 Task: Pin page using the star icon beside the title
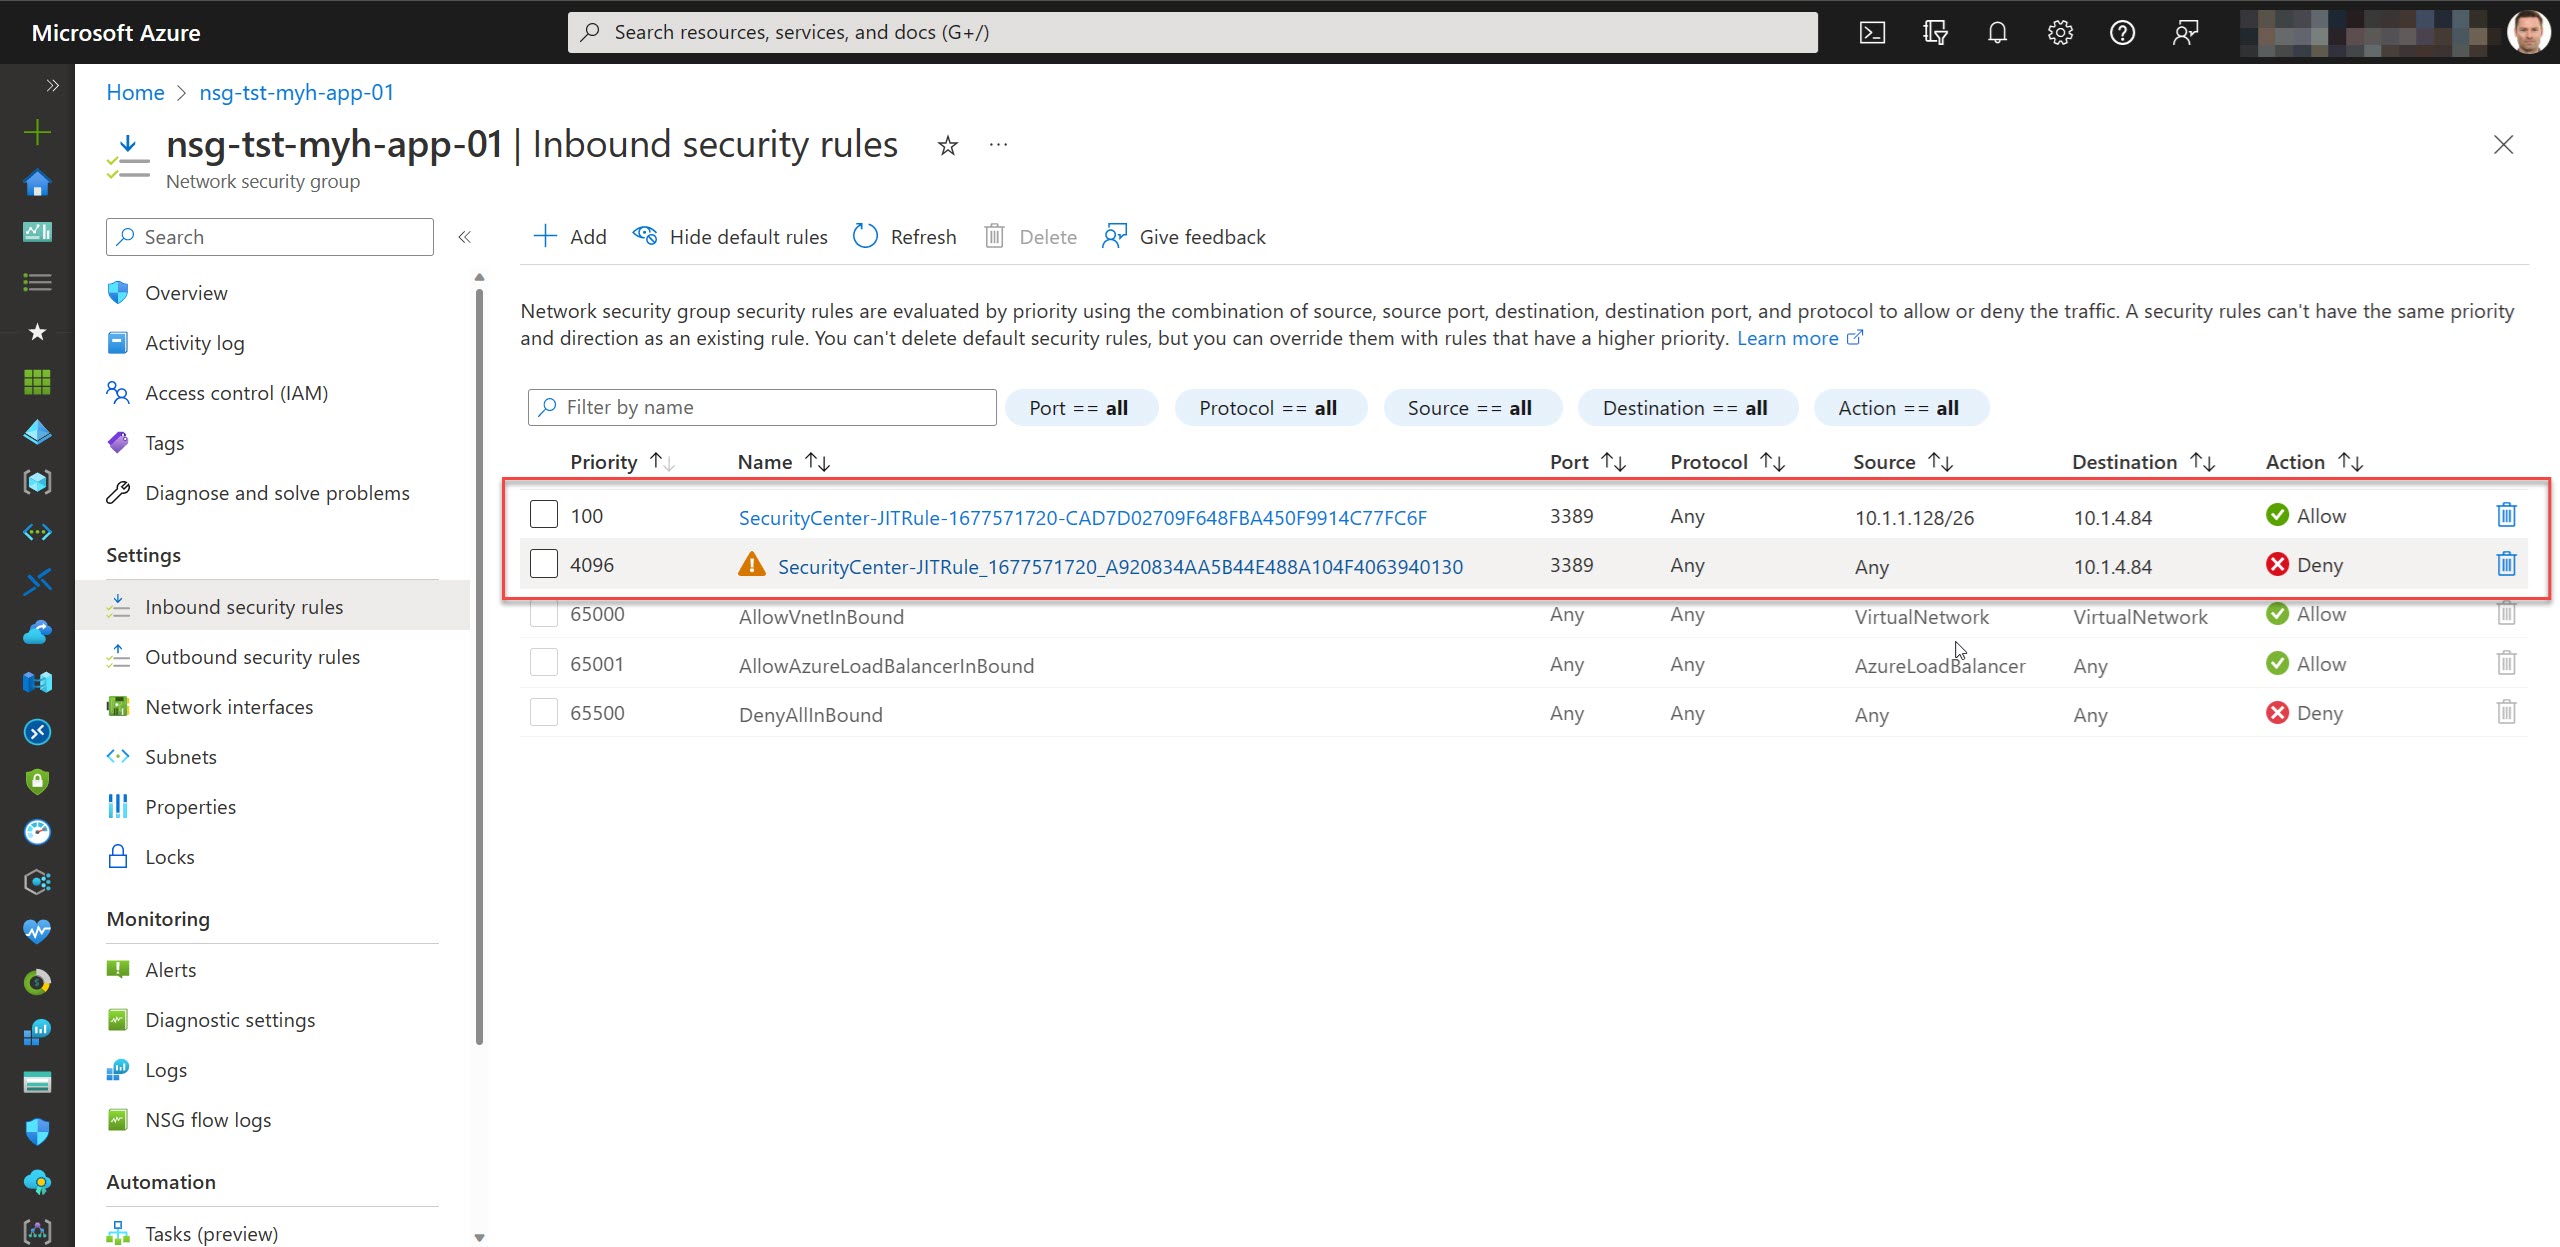pyautogui.click(x=947, y=145)
